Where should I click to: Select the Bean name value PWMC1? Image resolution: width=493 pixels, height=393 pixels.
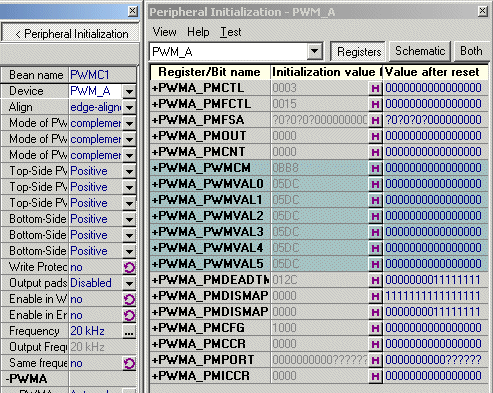(x=90, y=75)
